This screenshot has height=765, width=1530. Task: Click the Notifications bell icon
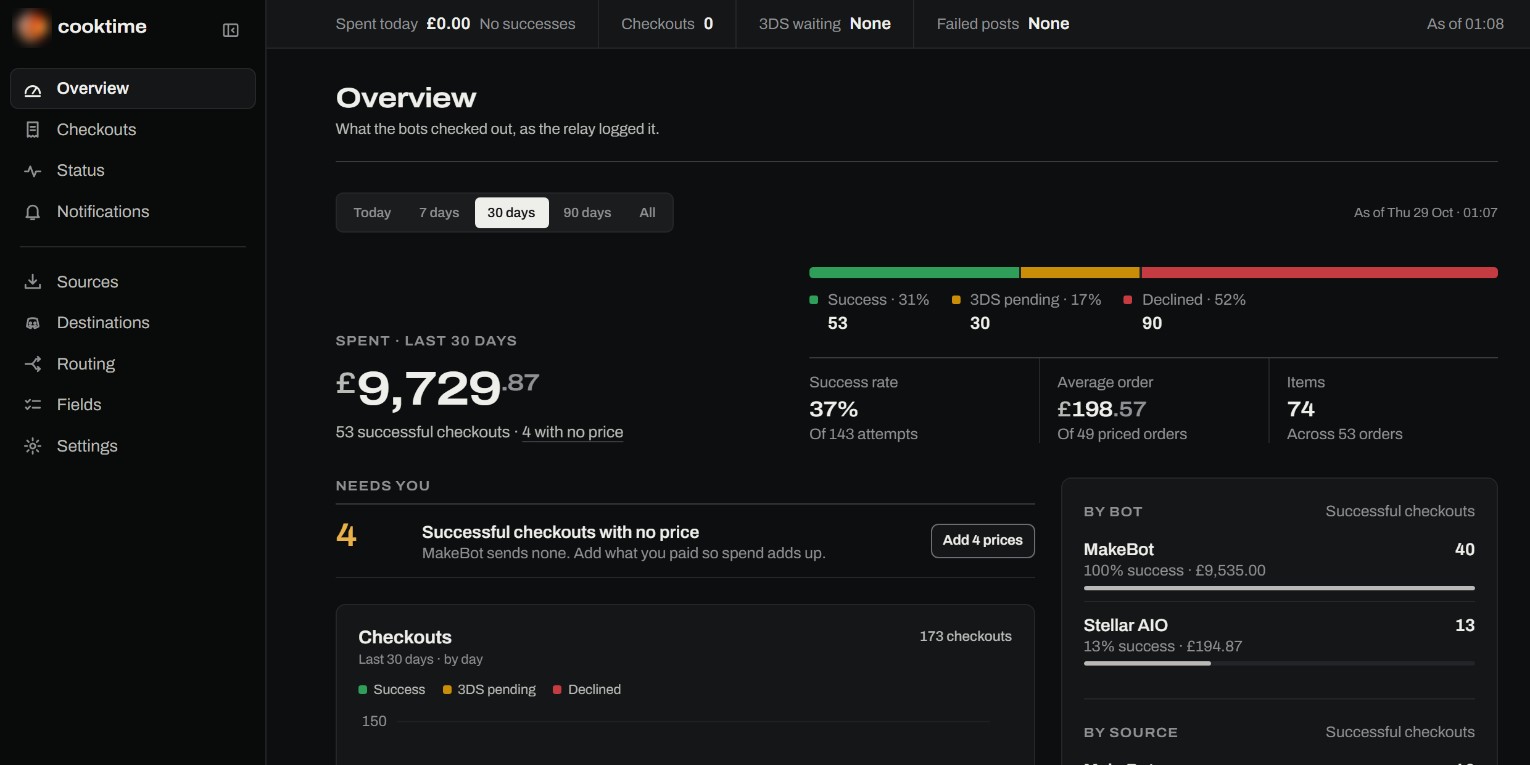tap(33, 212)
